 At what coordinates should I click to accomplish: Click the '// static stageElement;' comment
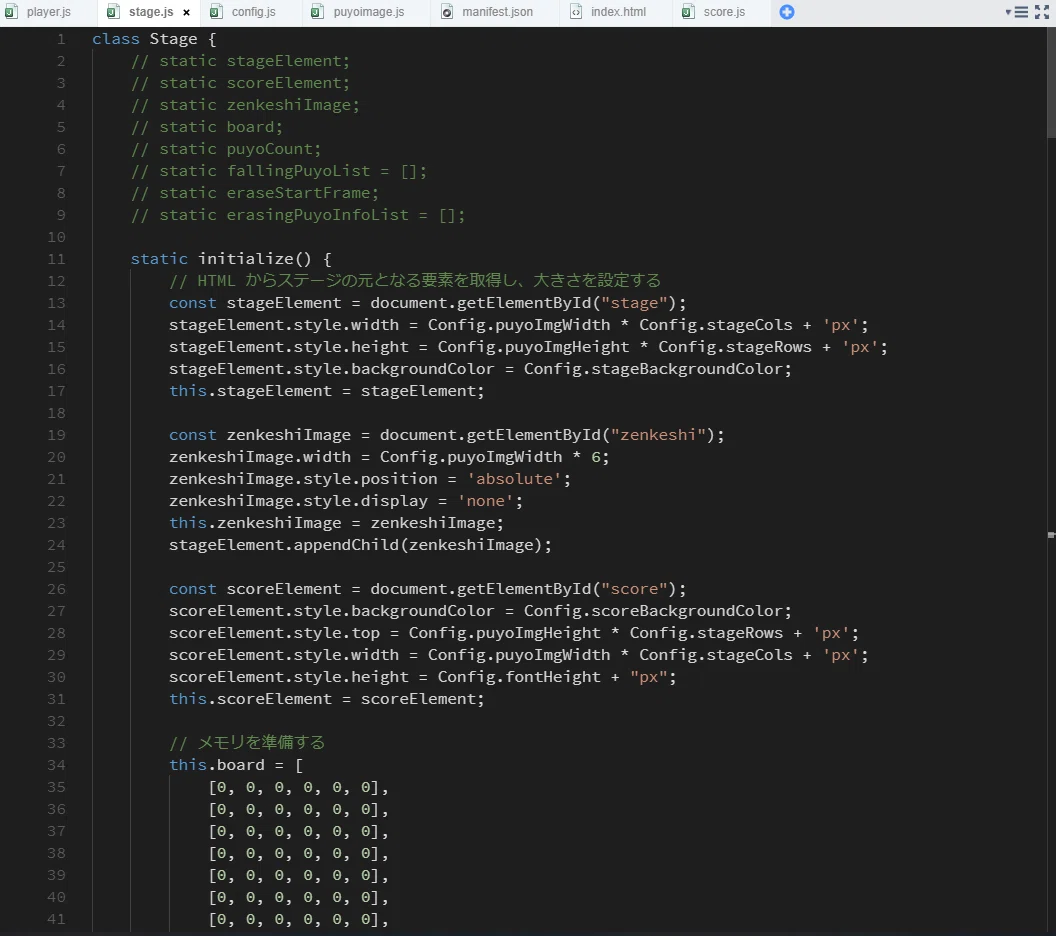pos(240,61)
